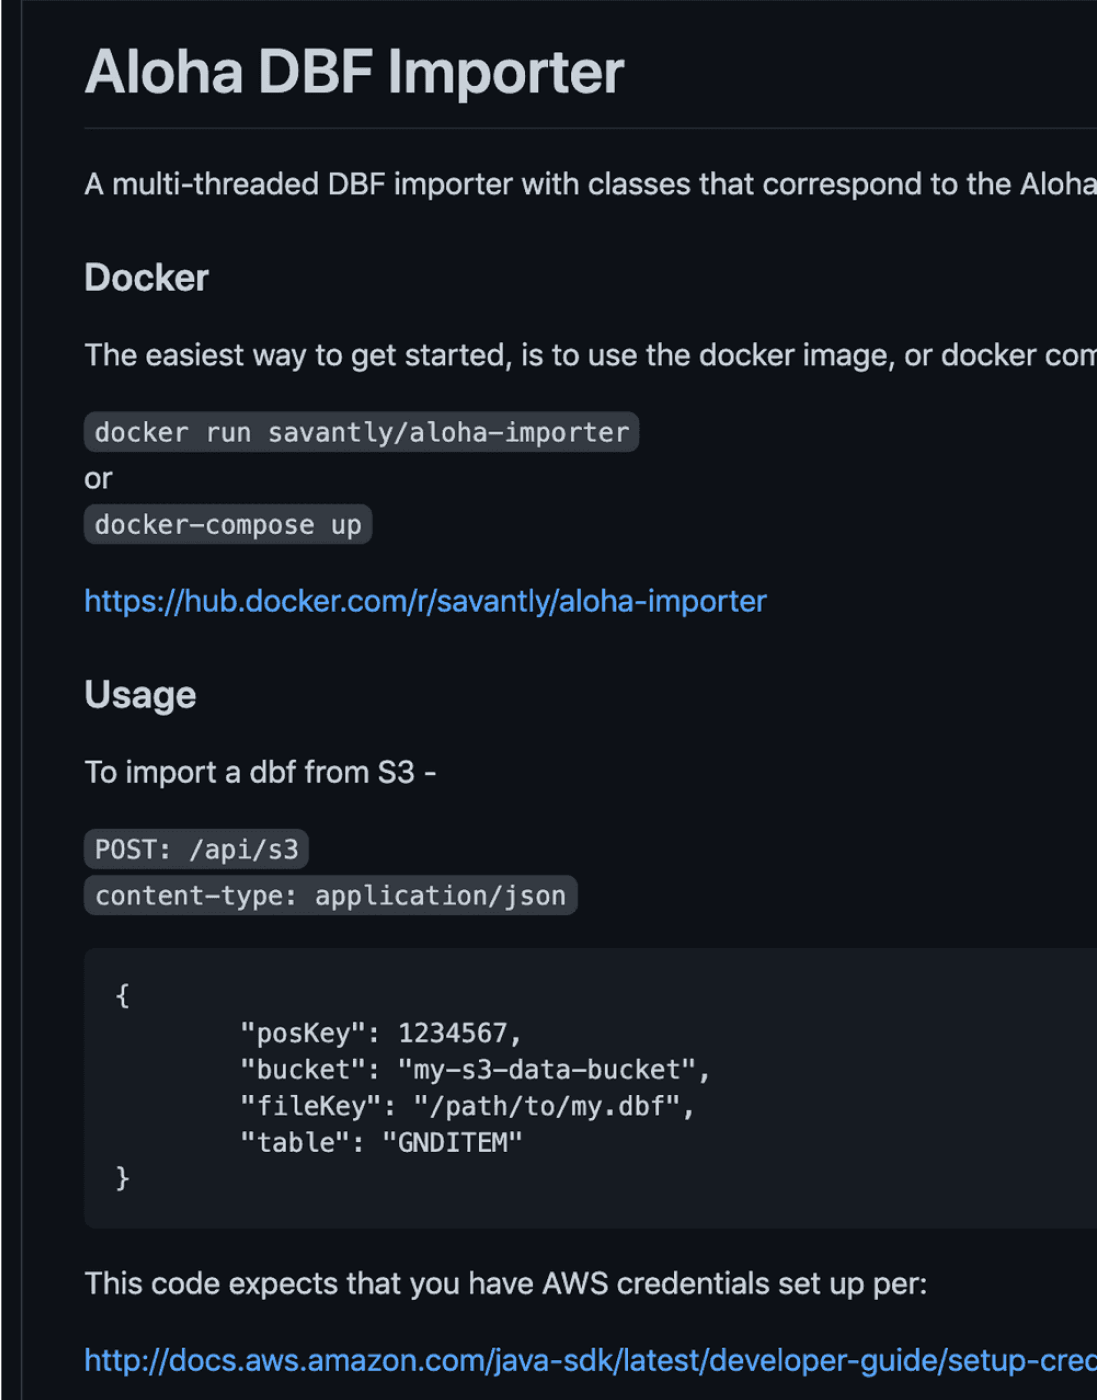Click the docker run savantly/aloha-importer code snippet
Screen dimensions: 1097x1400
361,432
